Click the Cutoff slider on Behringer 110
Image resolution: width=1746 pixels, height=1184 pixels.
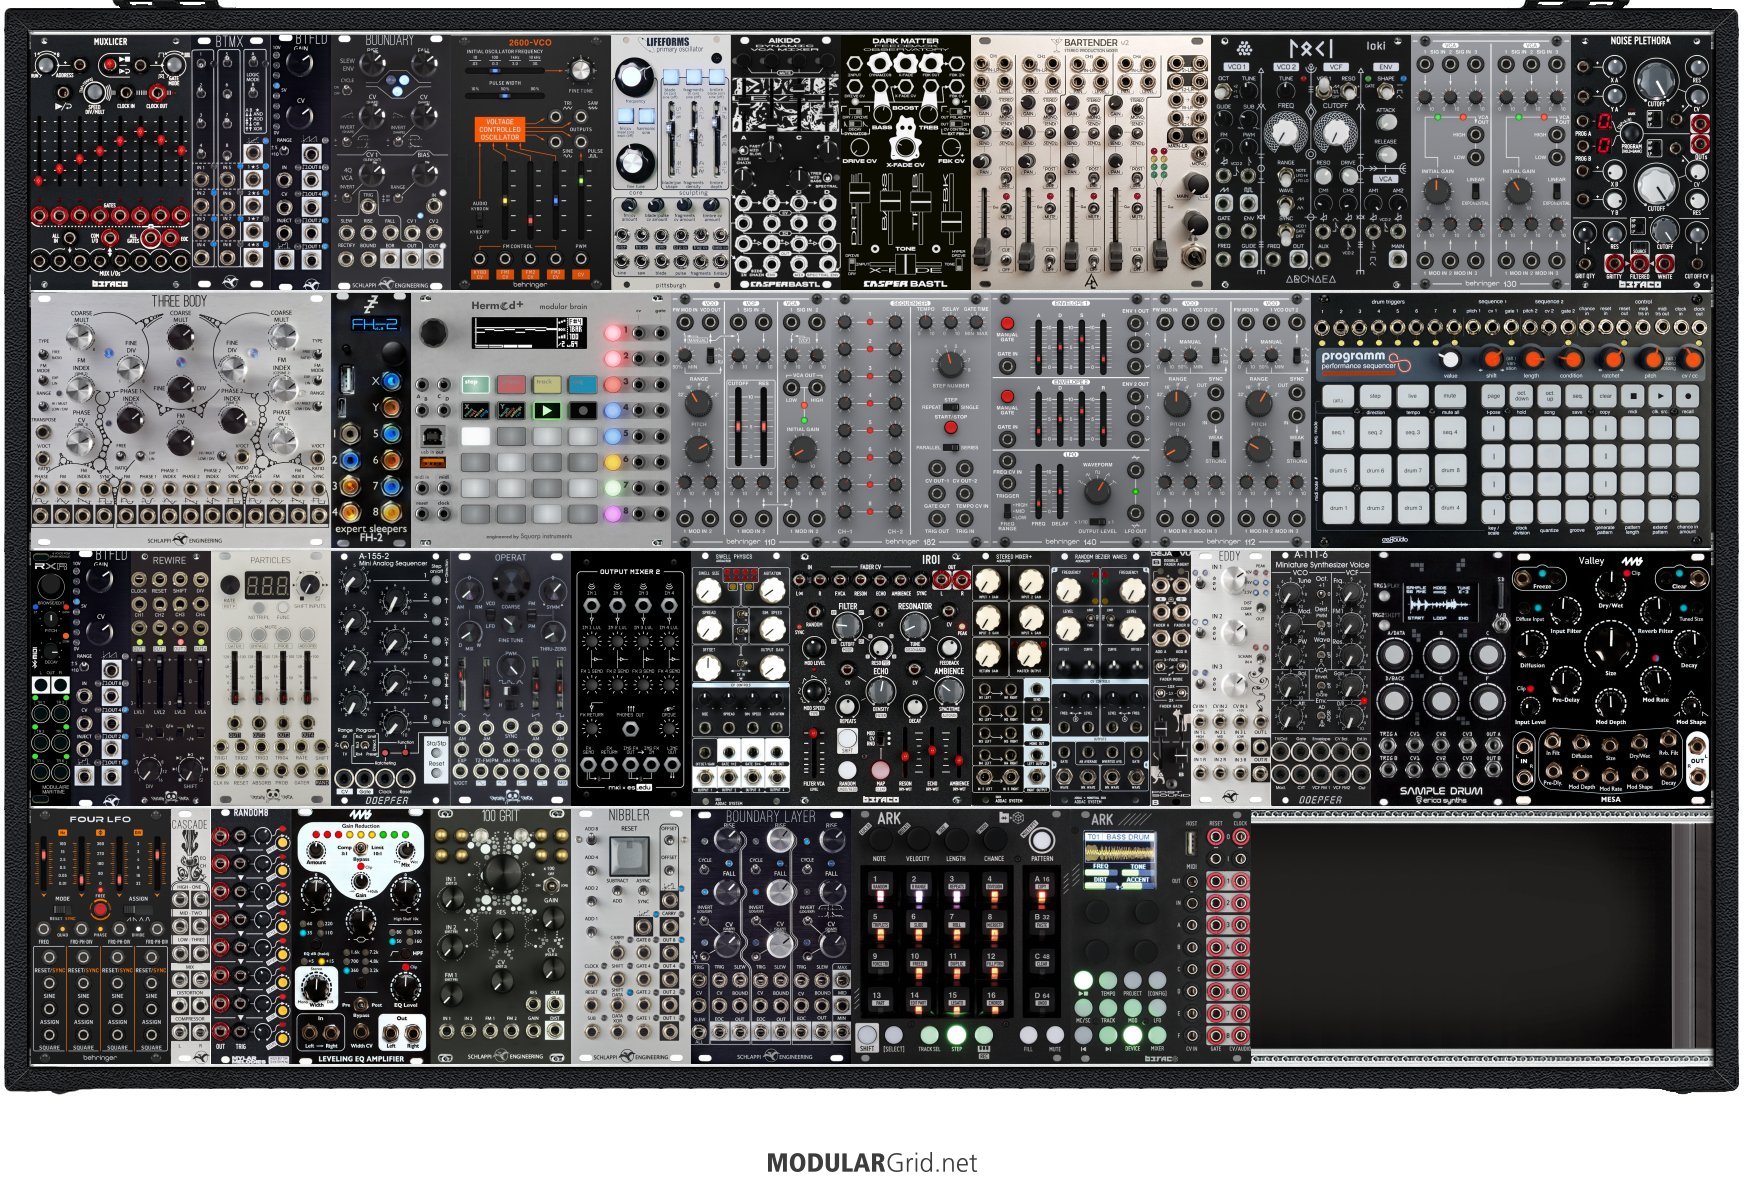point(739,425)
